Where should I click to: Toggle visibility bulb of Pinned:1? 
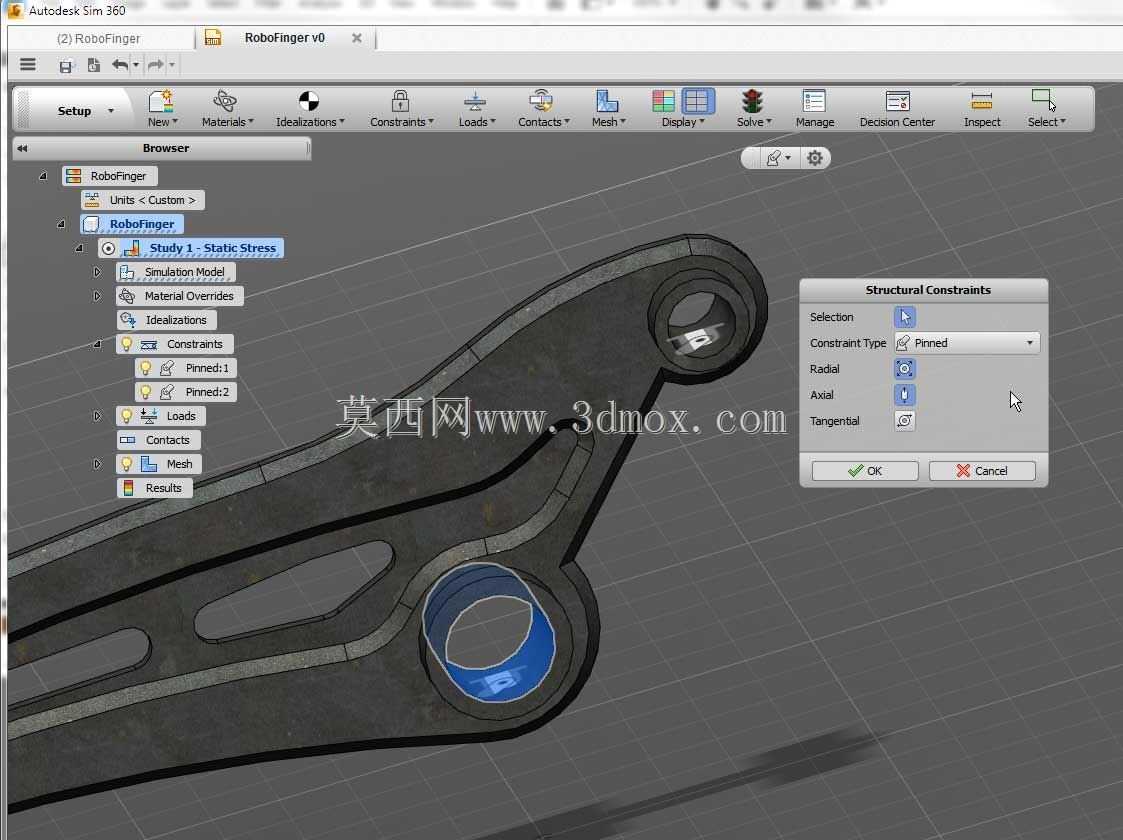coord(145,368)
